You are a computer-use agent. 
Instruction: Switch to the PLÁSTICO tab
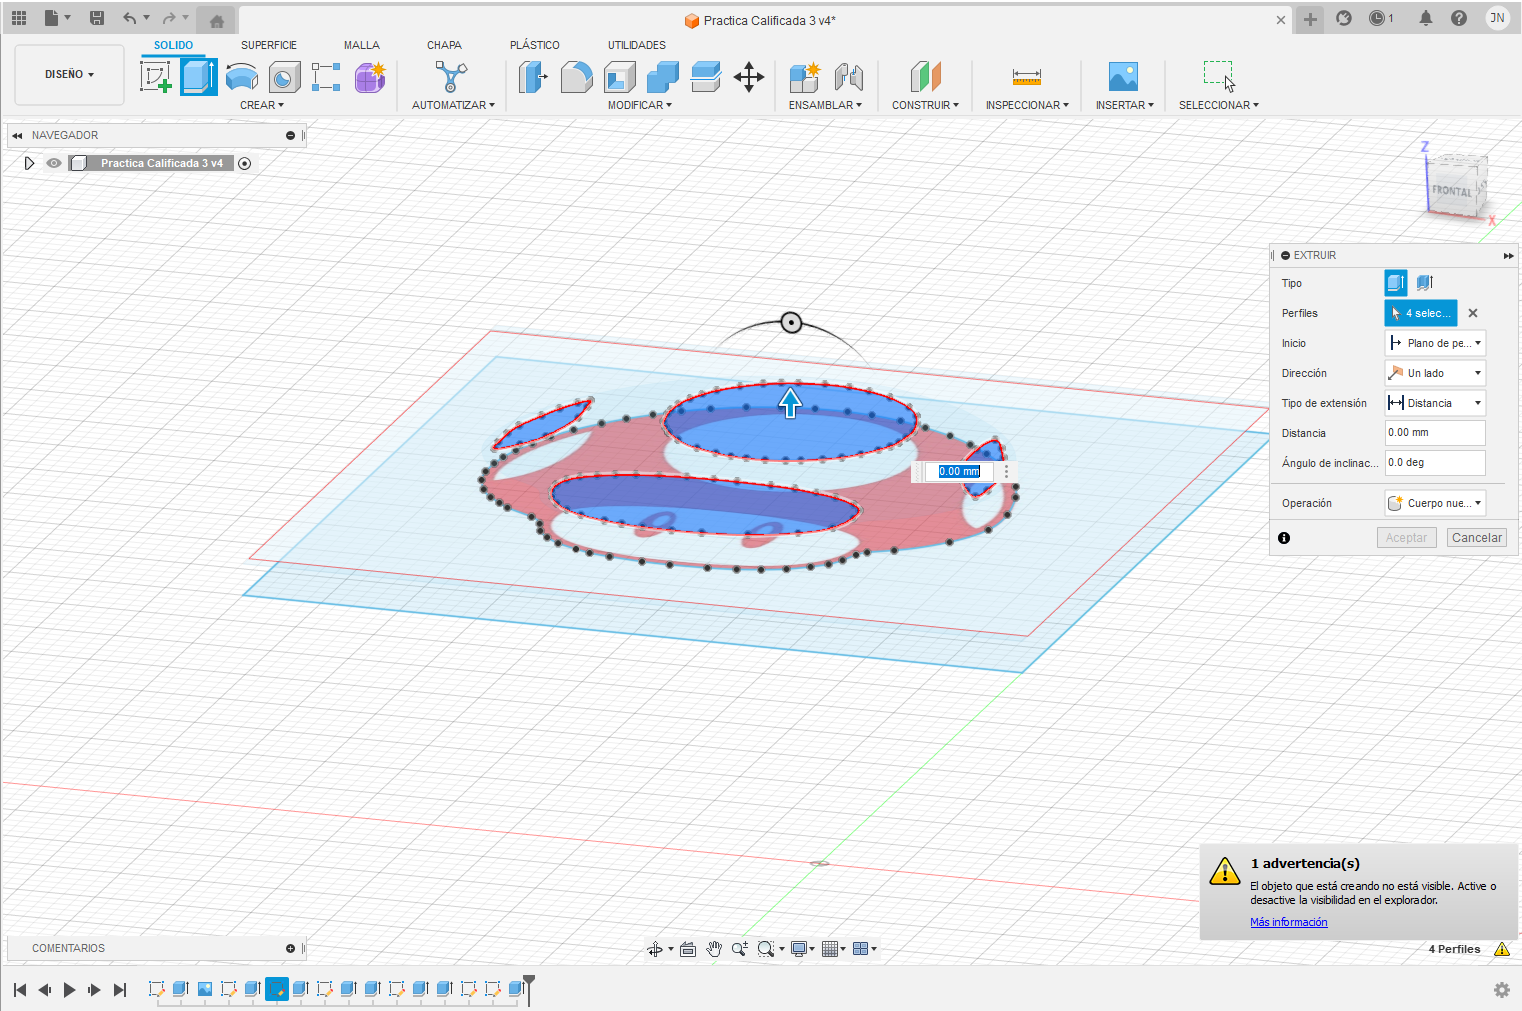coord(535,45)
